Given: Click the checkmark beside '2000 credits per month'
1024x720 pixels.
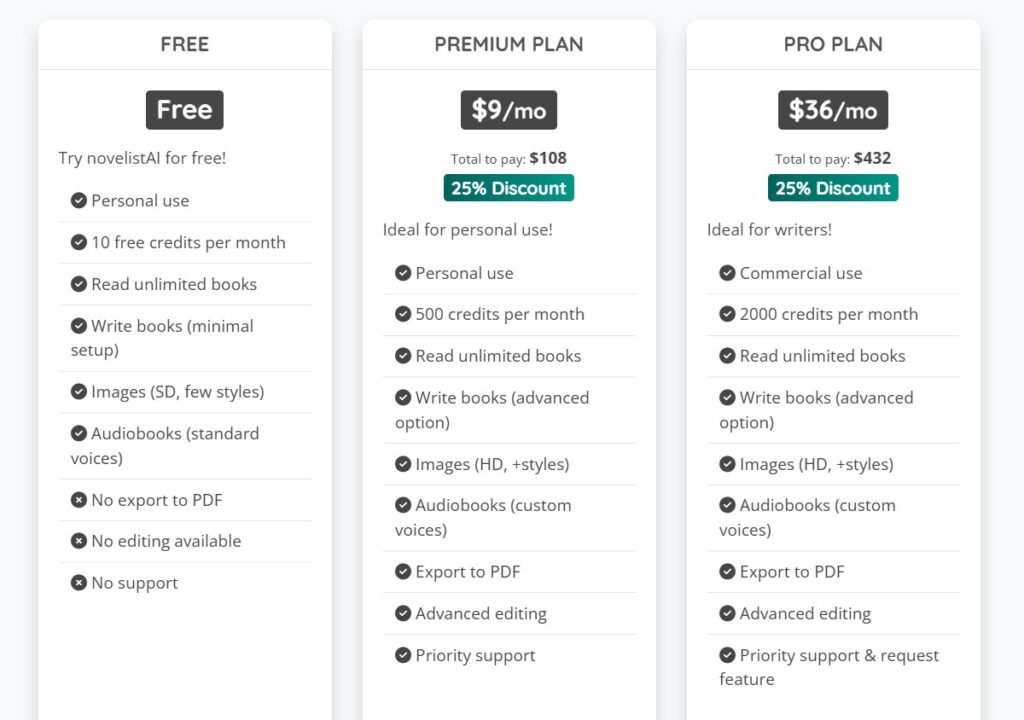Looking at the screenshot, I should click(x=727, y=314).
